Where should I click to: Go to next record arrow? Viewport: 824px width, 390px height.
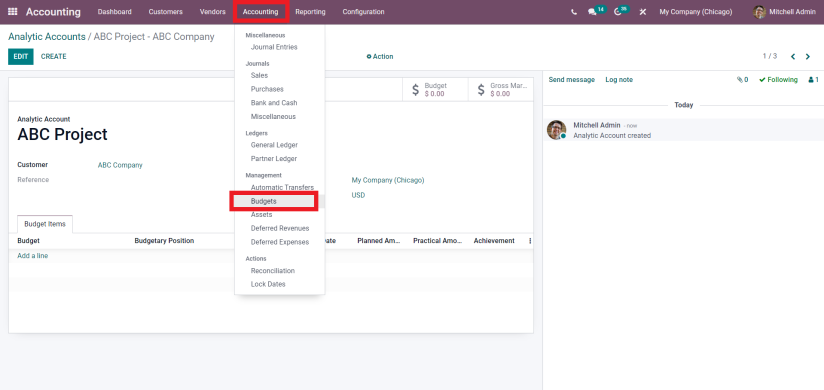tap(808, 57)
